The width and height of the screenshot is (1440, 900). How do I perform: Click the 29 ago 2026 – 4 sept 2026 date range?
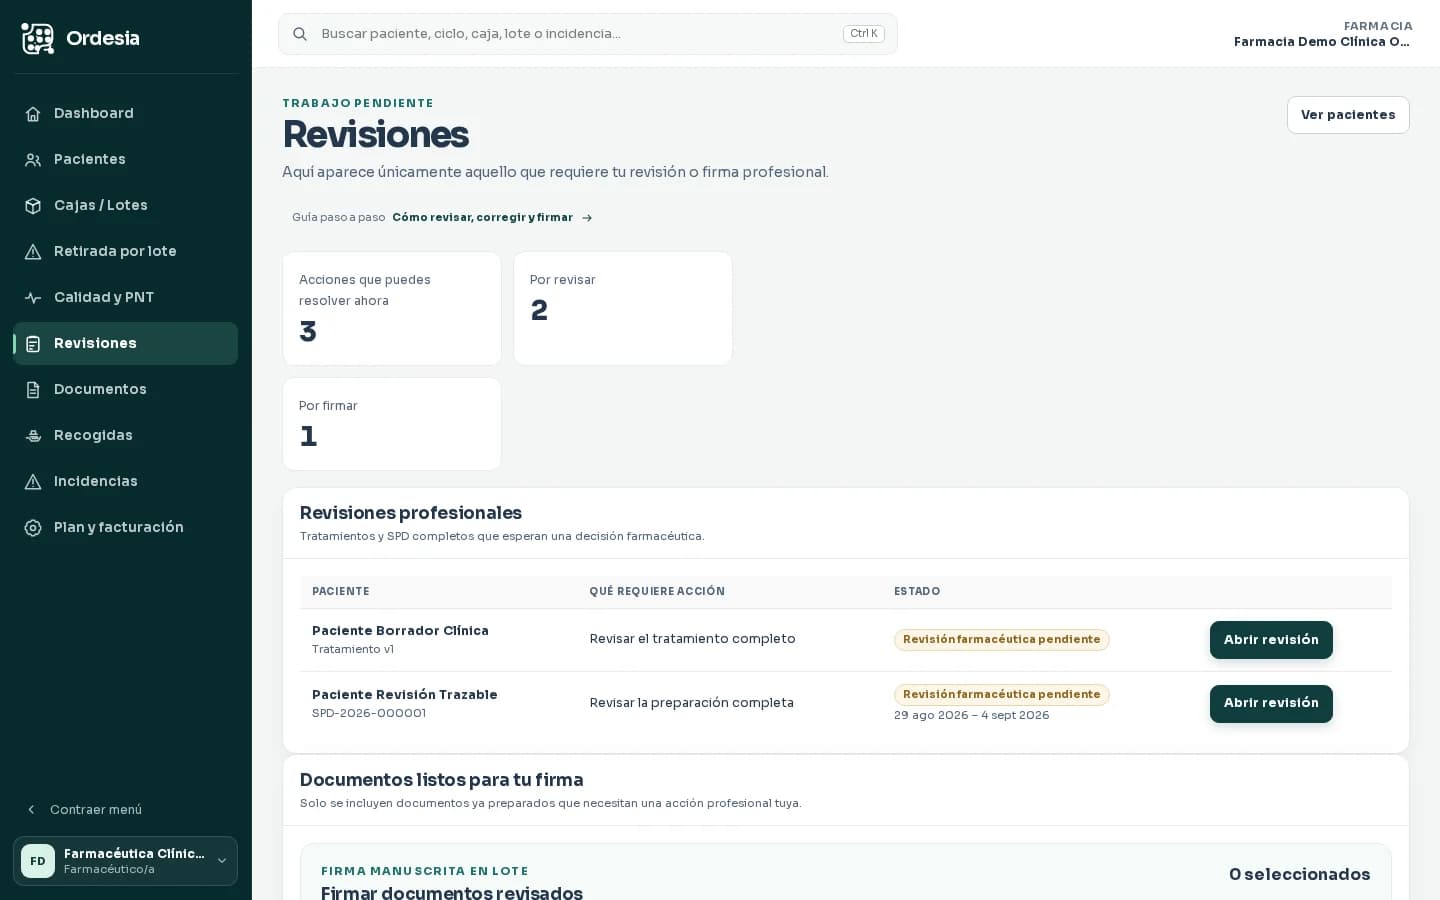click(972, 716)
